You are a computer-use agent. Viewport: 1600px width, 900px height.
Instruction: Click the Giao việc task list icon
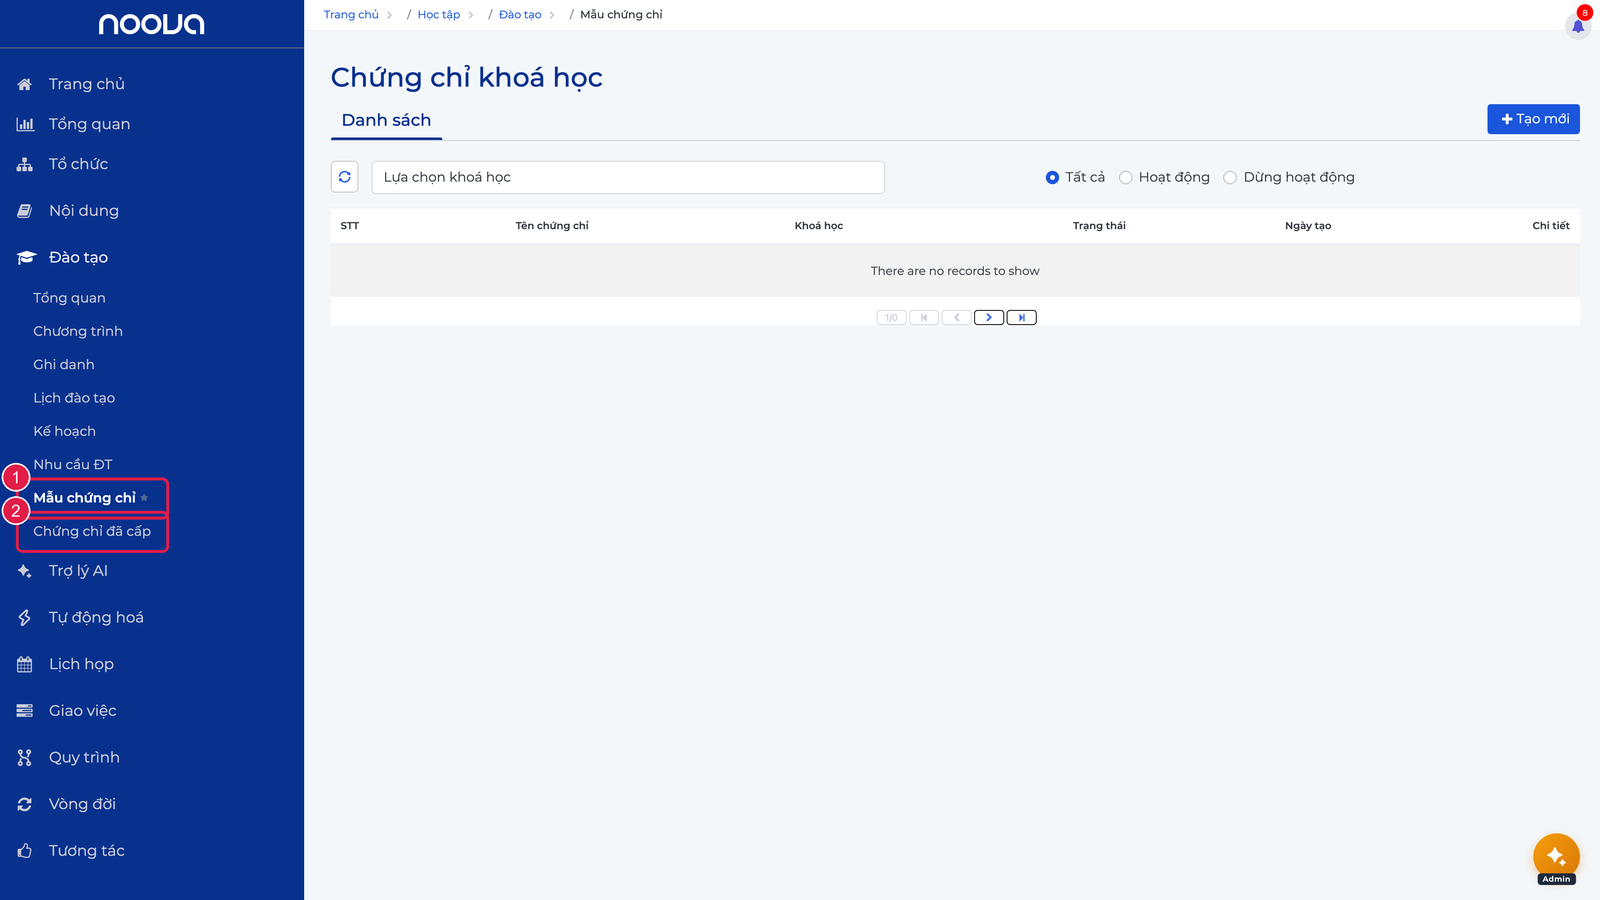(x=25, y=711)
